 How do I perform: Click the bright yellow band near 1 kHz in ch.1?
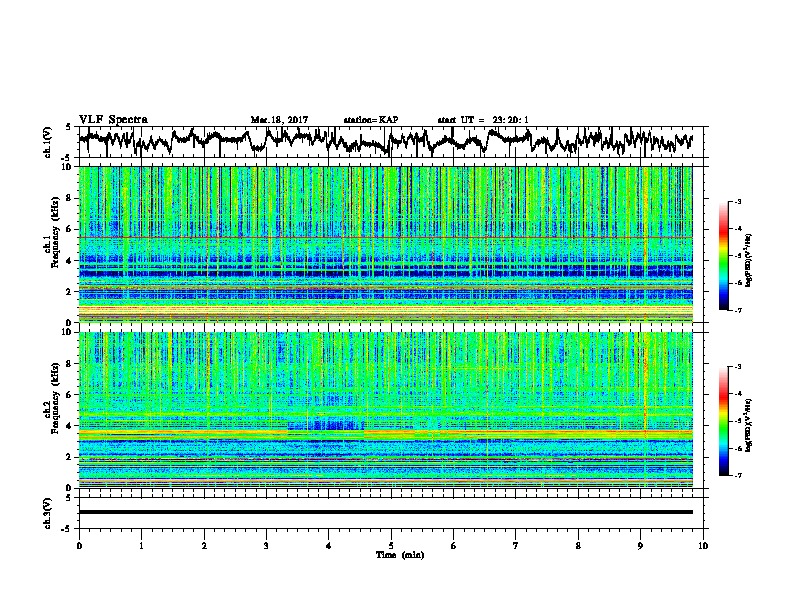click(386, 309)
